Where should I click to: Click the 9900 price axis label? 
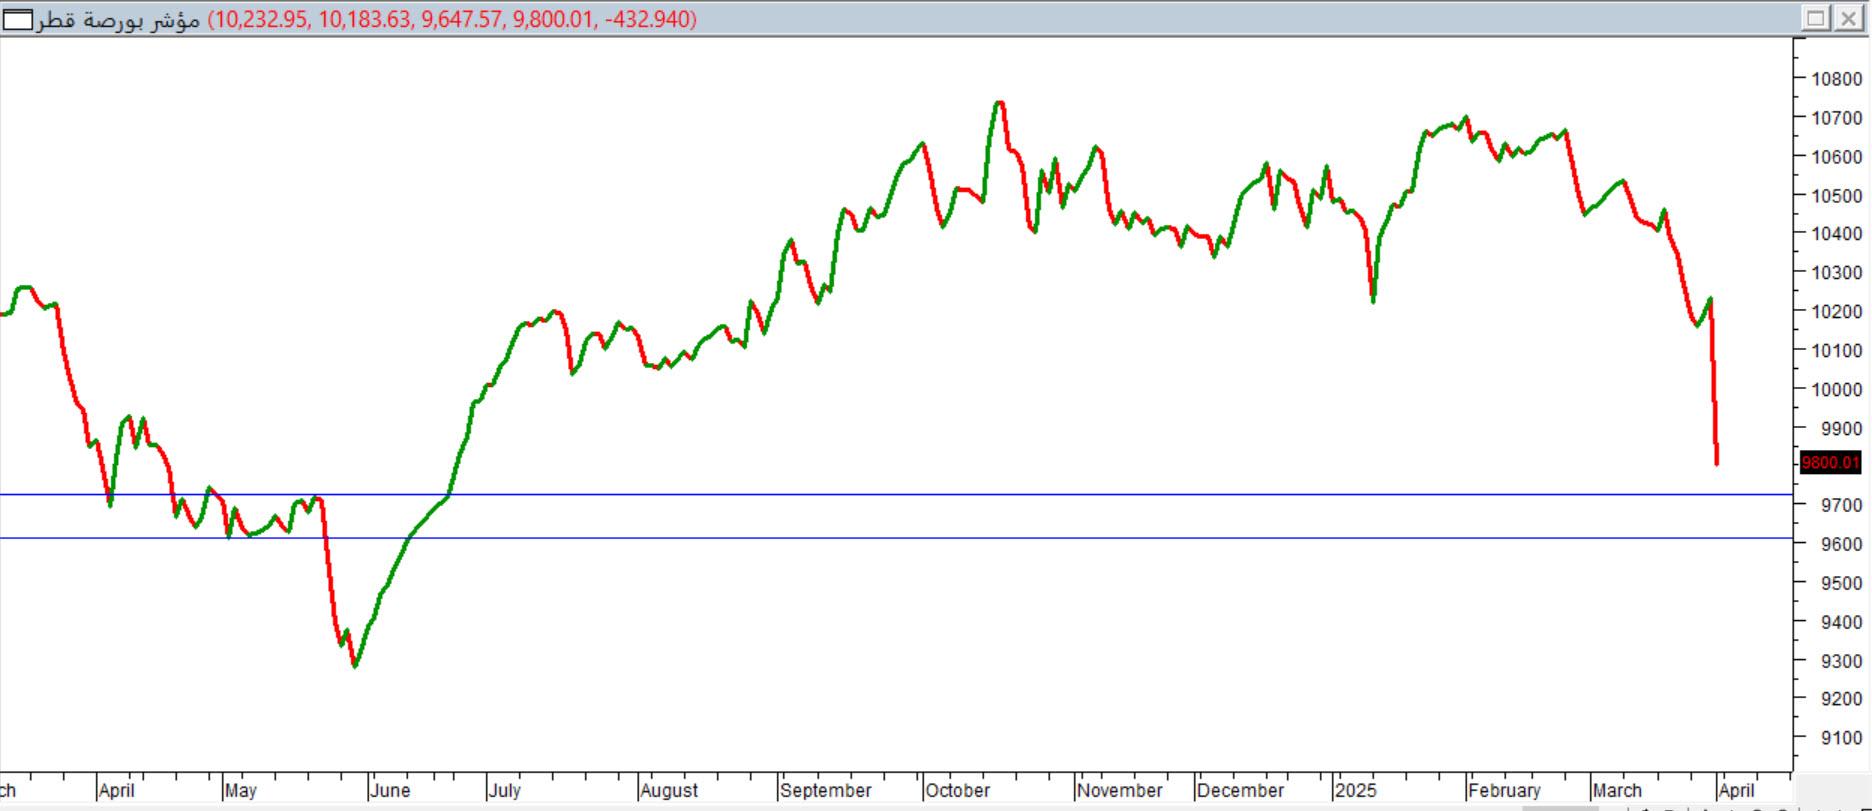[x=1841, y=429]
